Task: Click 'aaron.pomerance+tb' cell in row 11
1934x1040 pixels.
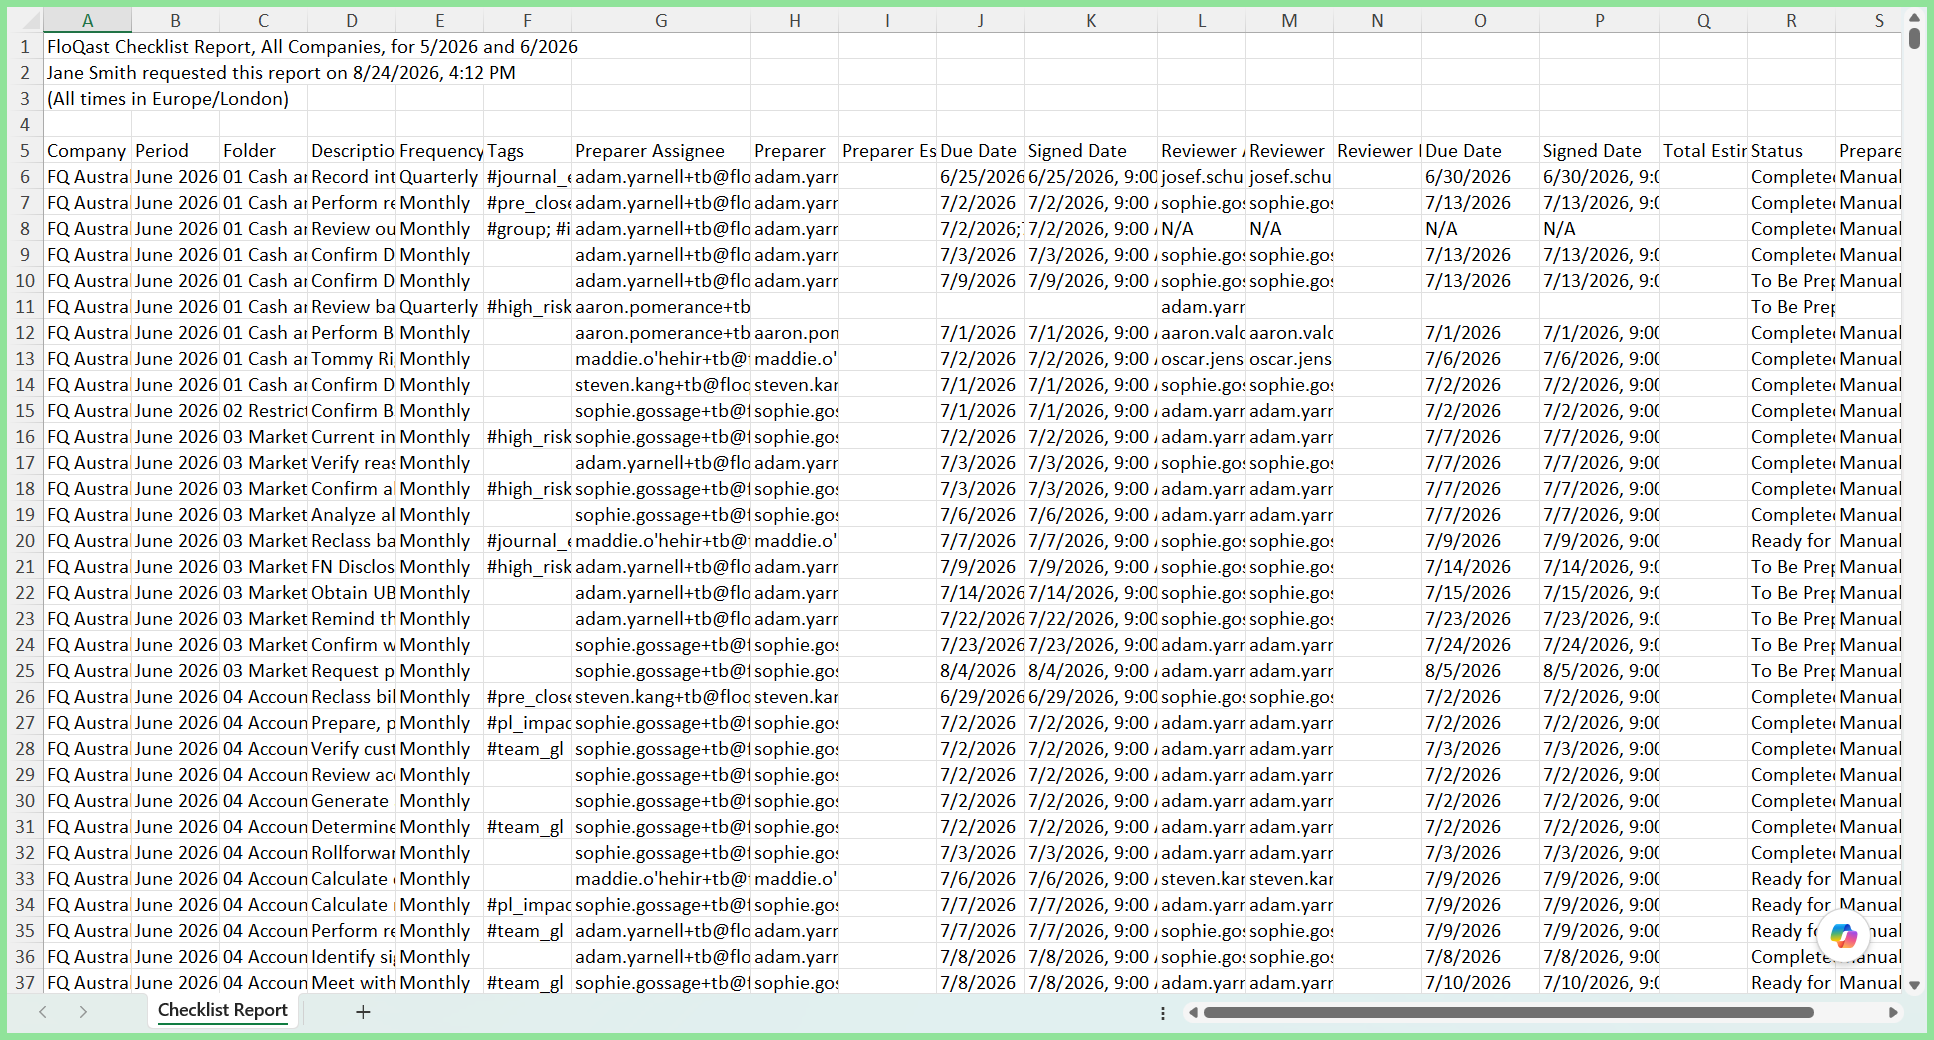Action: (661, 307)
